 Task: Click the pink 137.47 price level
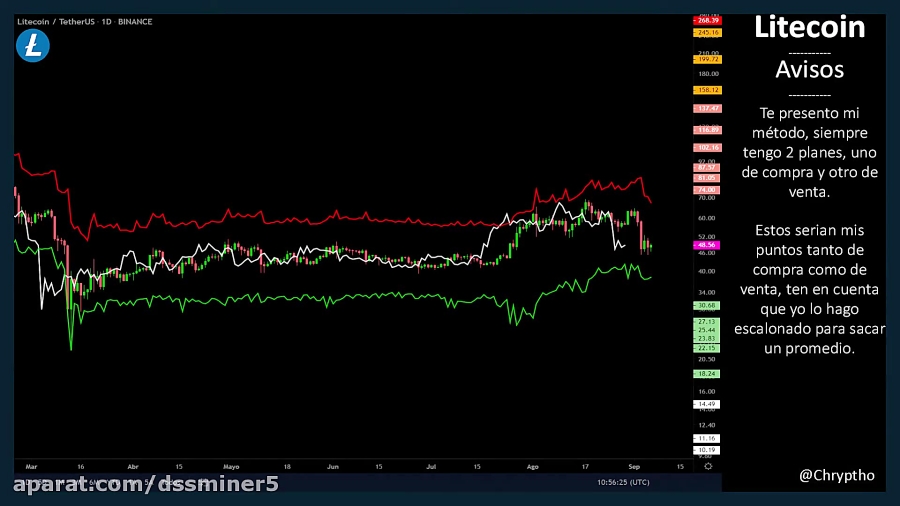[707, 108]
